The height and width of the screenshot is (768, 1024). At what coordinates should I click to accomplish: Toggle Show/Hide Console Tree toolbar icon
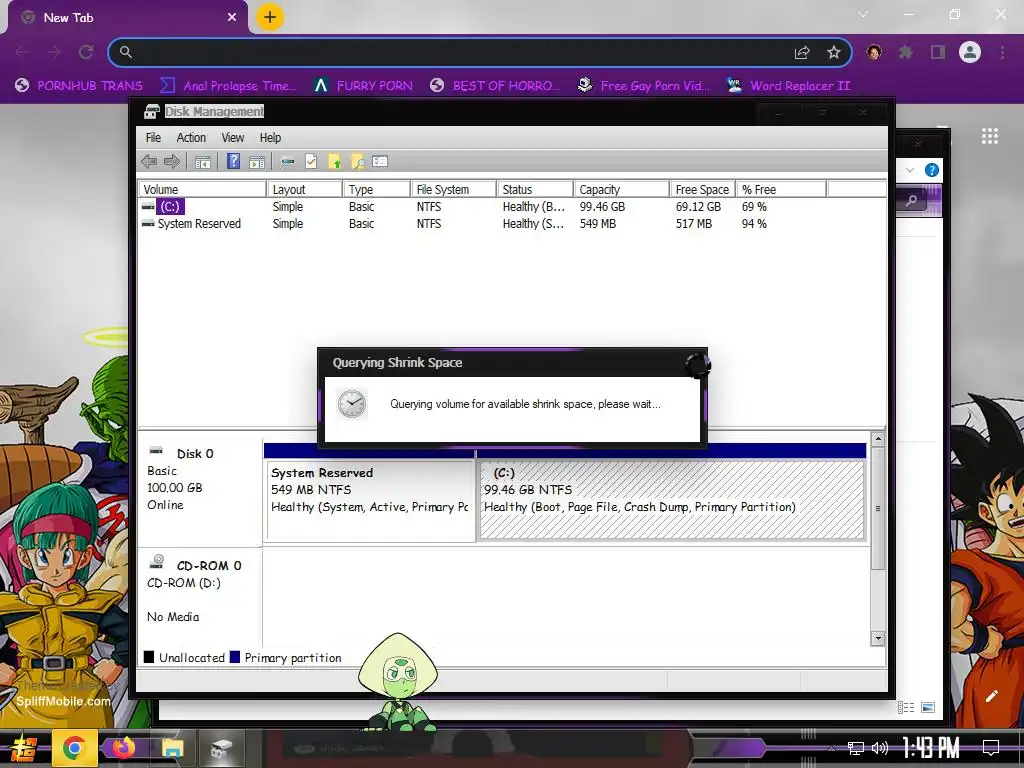tap(203, 161)
